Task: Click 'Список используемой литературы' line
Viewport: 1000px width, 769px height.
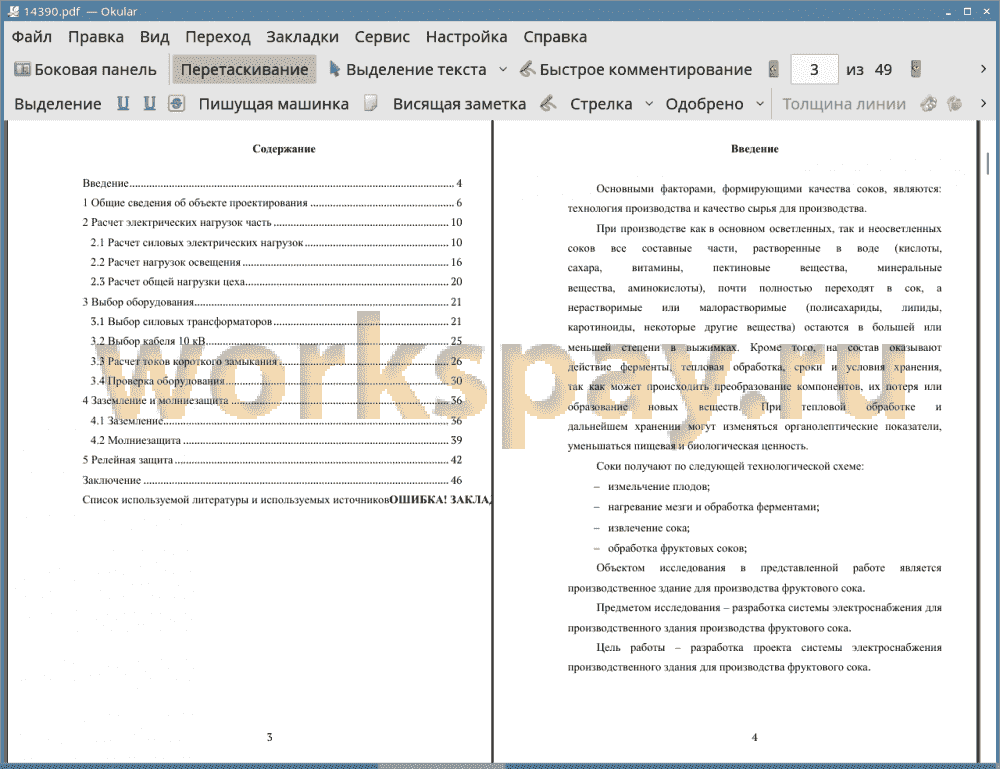Action: pyautogui.click(x=286, y=500)
